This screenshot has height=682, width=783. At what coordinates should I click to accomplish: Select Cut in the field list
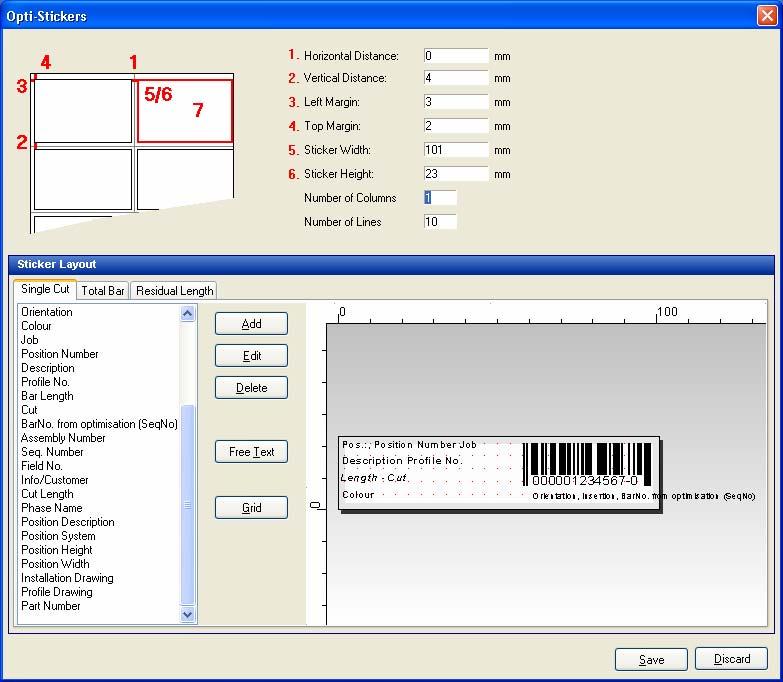point(29,410)
